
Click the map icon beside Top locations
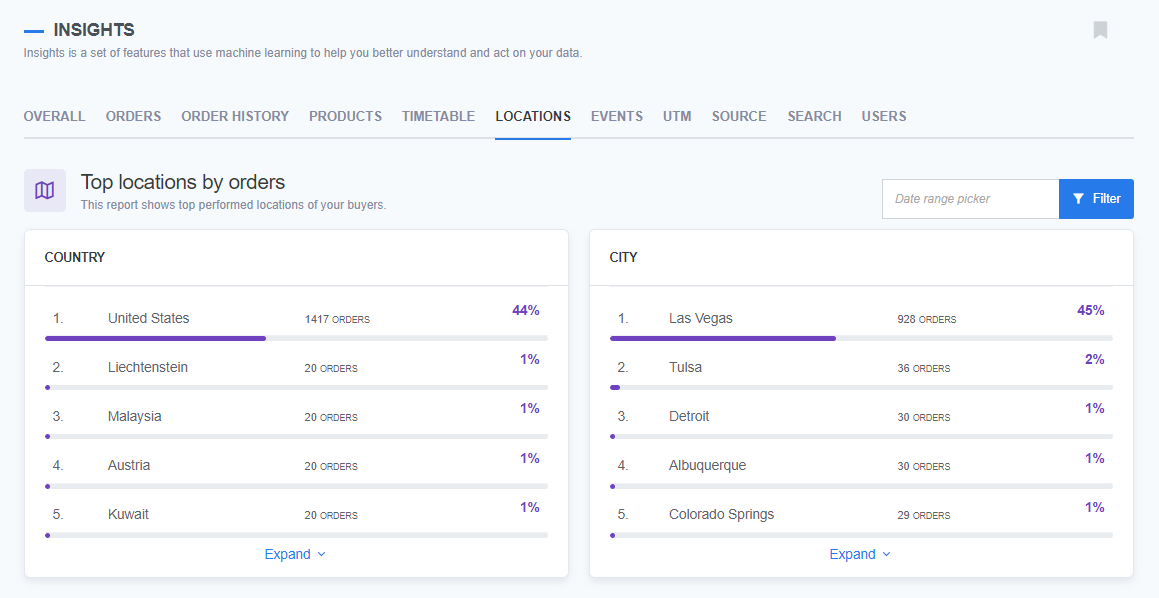[45, 191]
